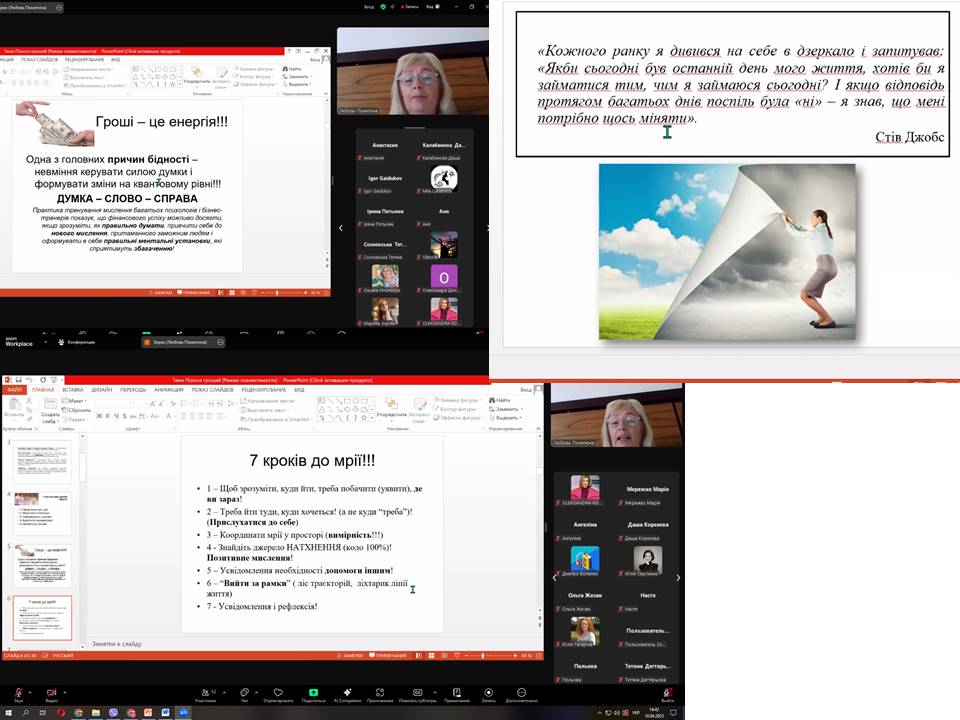The width and height of the screenshot is (960, 720).
Task: Open the Чат icon in Zoom toolbar
Action: [243, 693]
